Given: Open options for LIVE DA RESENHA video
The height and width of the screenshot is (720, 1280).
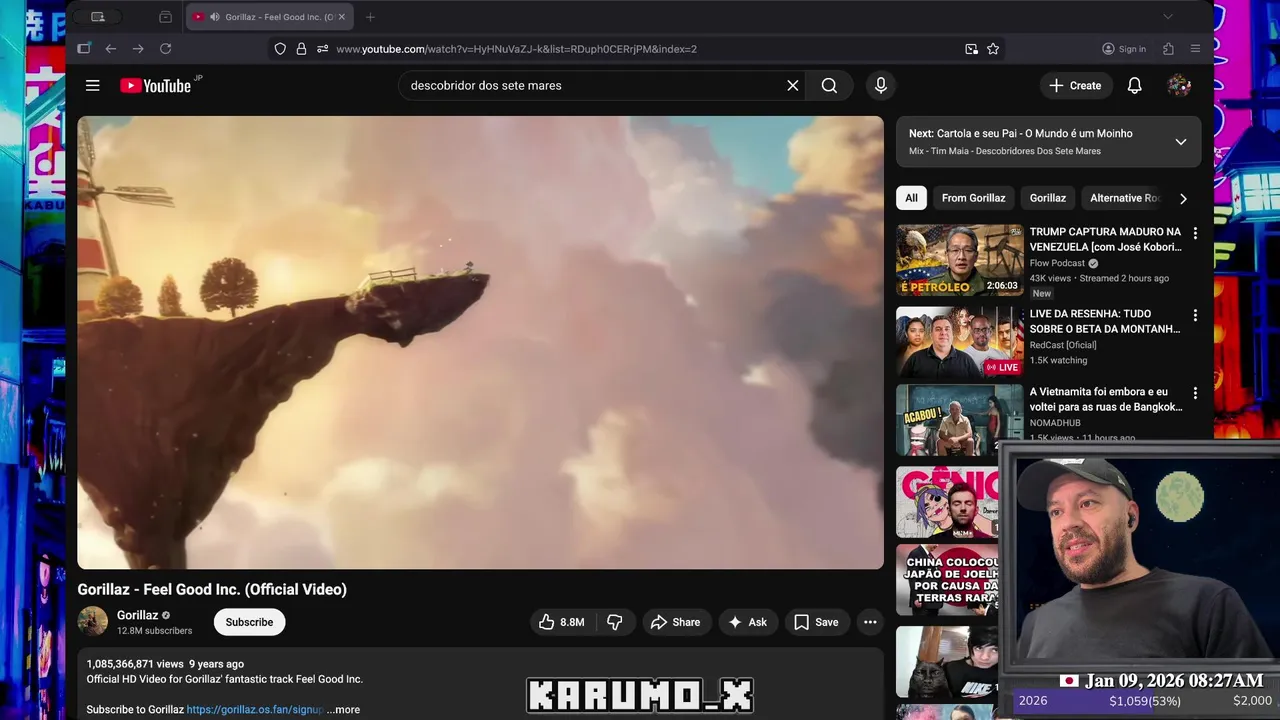Looking at the screenshot, I should tap(1194, 315).
